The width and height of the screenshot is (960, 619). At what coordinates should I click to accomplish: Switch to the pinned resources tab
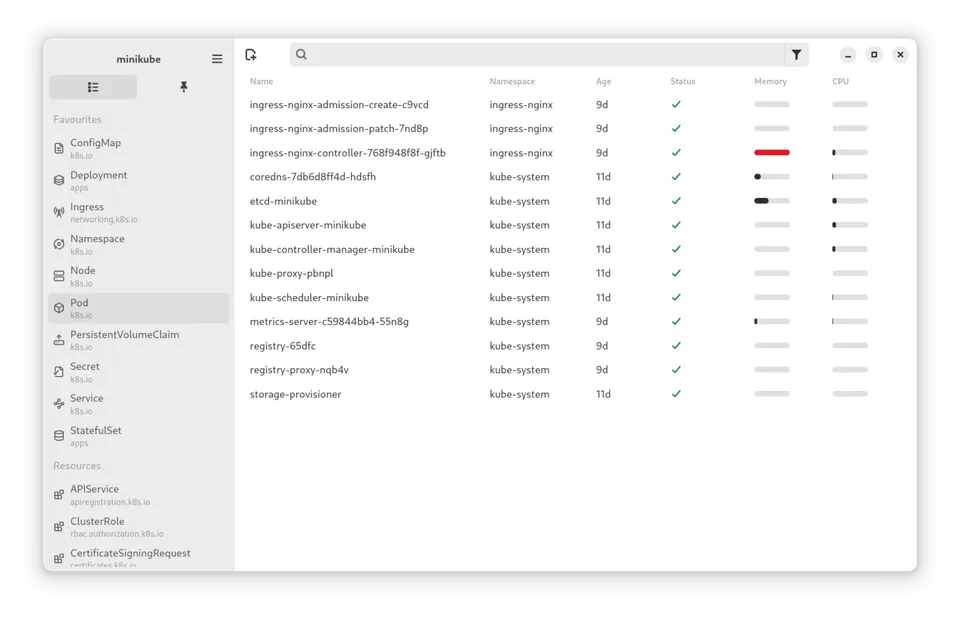click(x=184, y=87)
